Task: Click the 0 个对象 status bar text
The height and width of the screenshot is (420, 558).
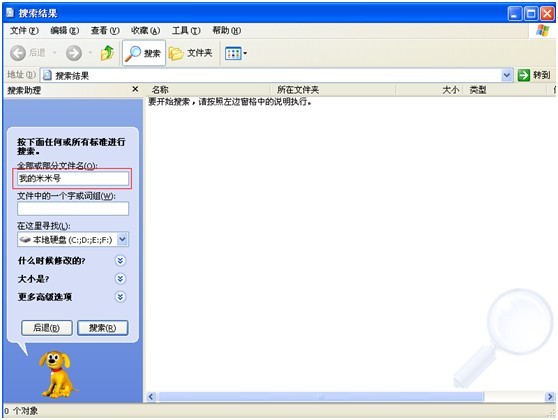Action: 21,411
